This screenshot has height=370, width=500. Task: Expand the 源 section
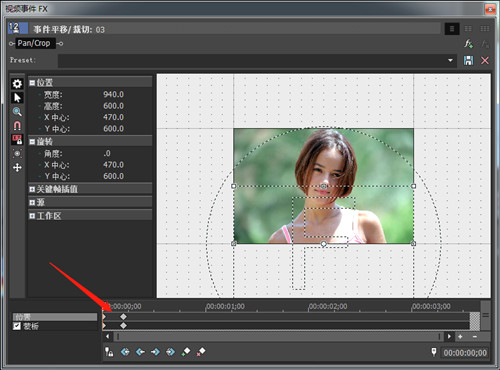coord(32,202)
